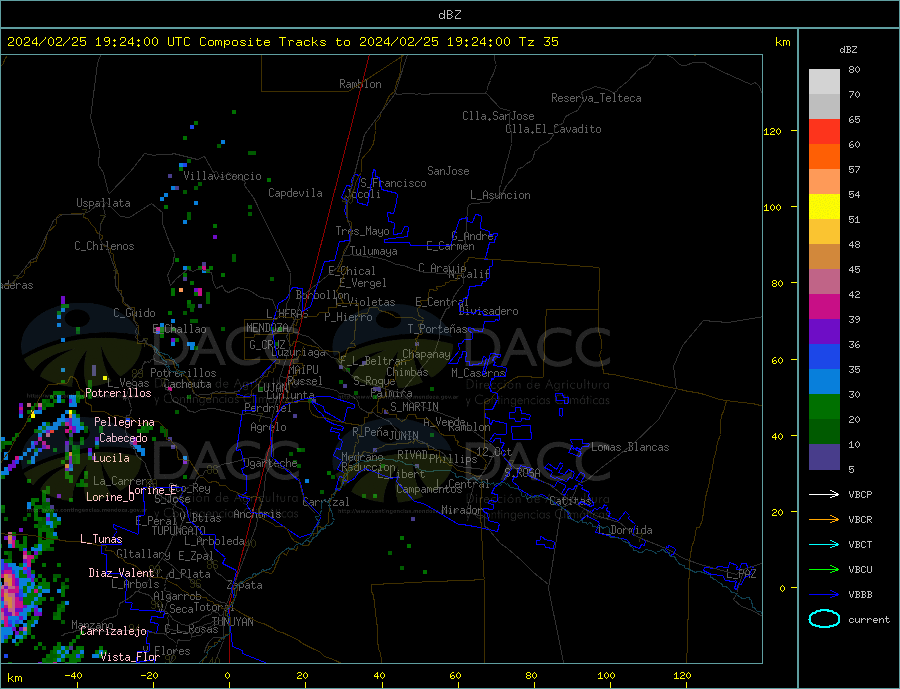Click the TUNUYAN map label

pyautogui.click(x=232, y=622)
